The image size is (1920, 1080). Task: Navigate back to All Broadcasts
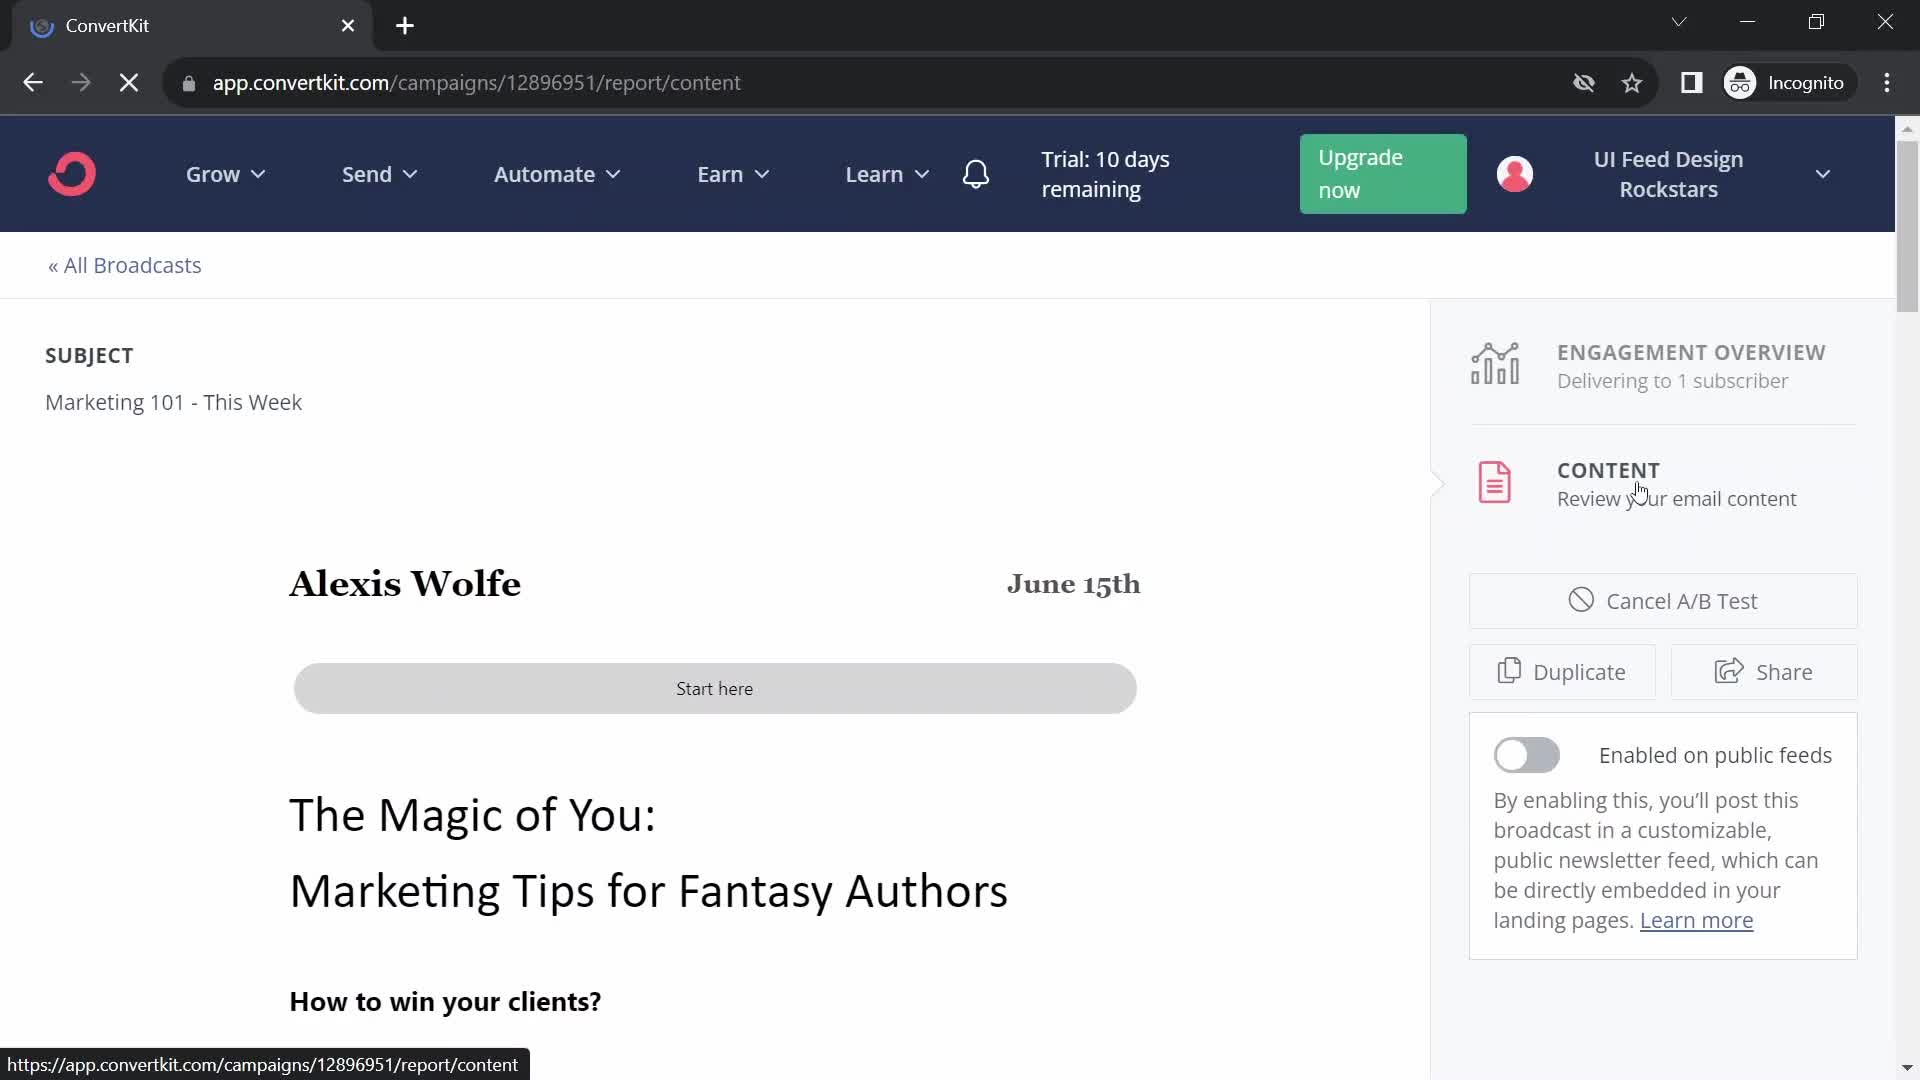(x=124, y=265)
